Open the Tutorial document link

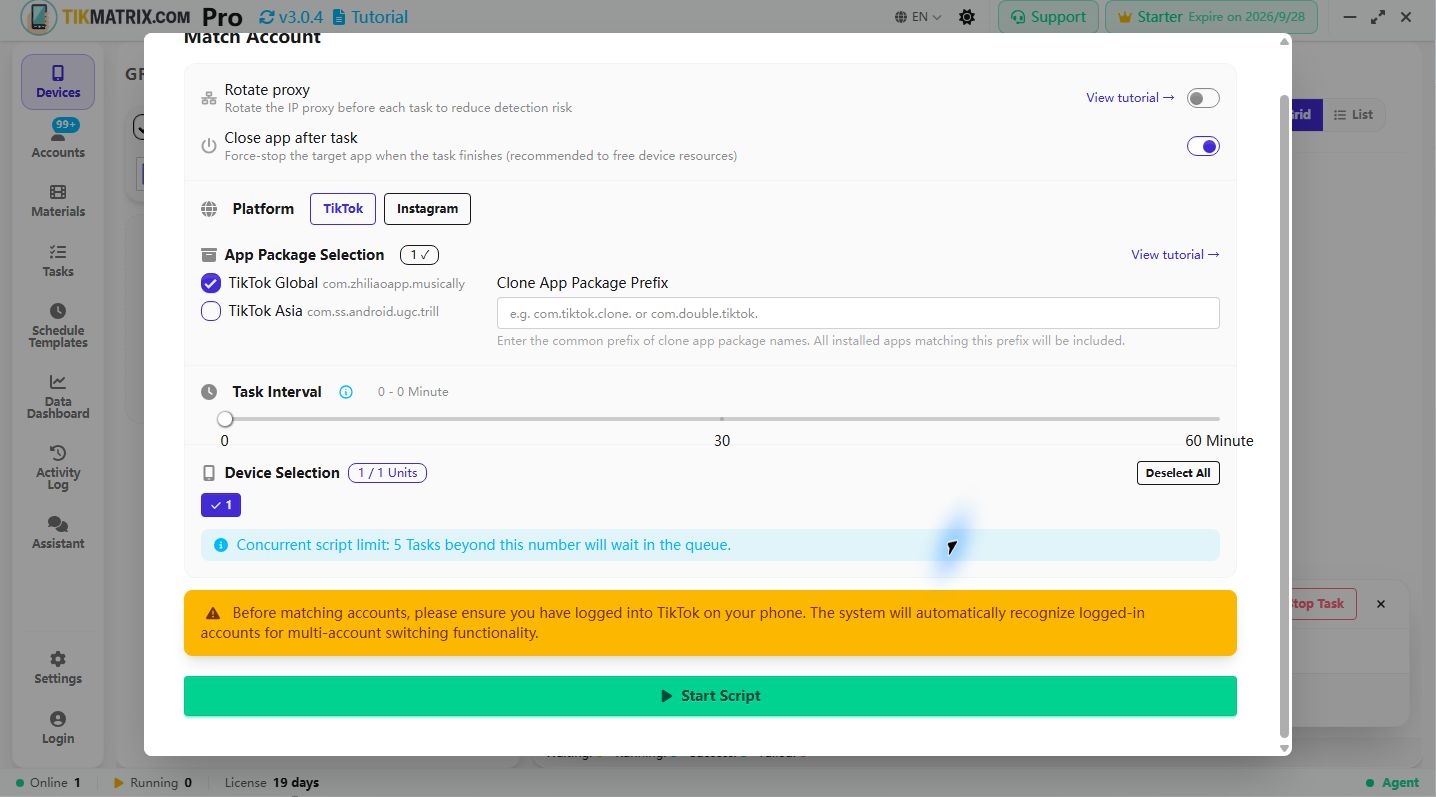pos(370,17)
